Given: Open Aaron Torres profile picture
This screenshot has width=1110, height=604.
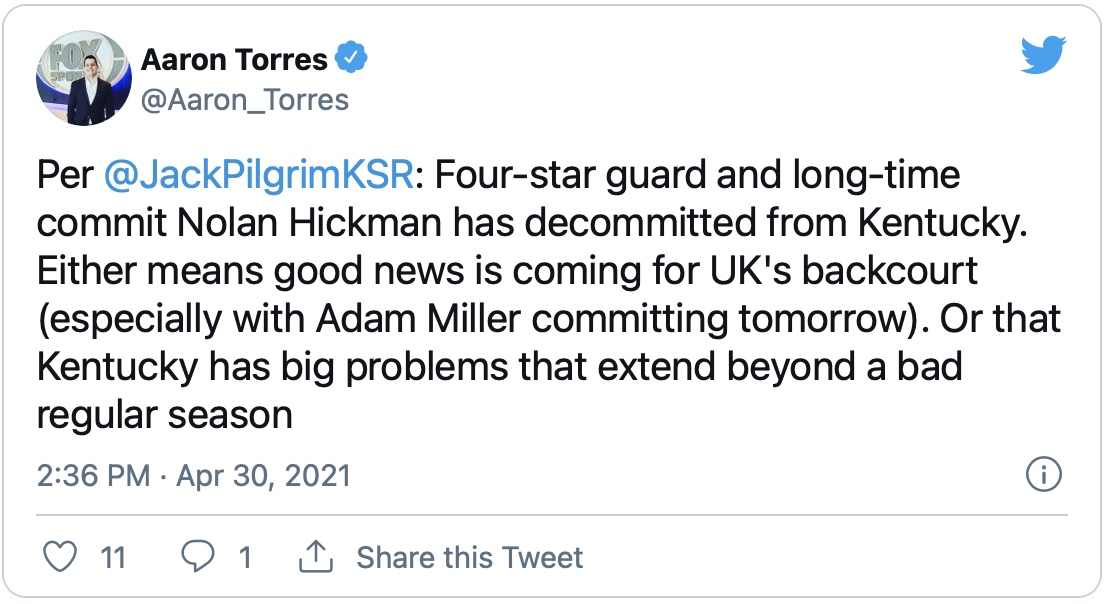Looking at the screenshot, I should tap(83, 78).
